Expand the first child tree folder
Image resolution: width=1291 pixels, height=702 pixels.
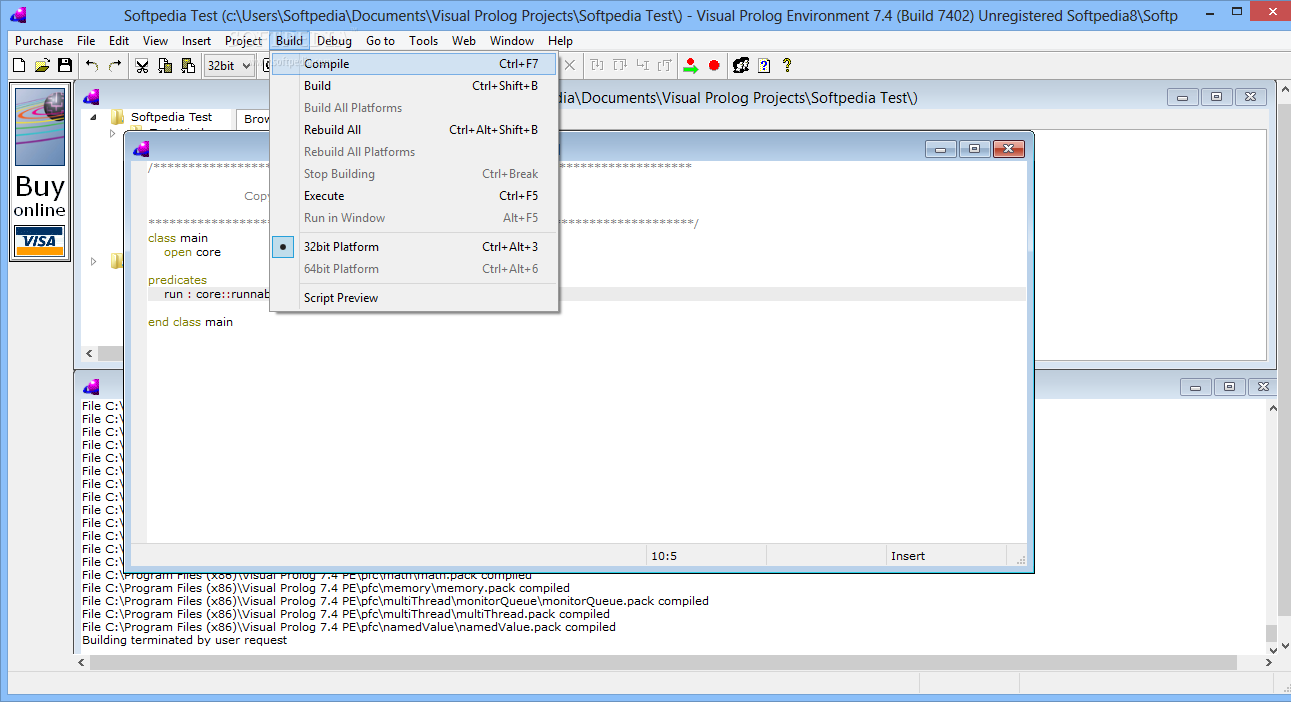tap(113, 133)
